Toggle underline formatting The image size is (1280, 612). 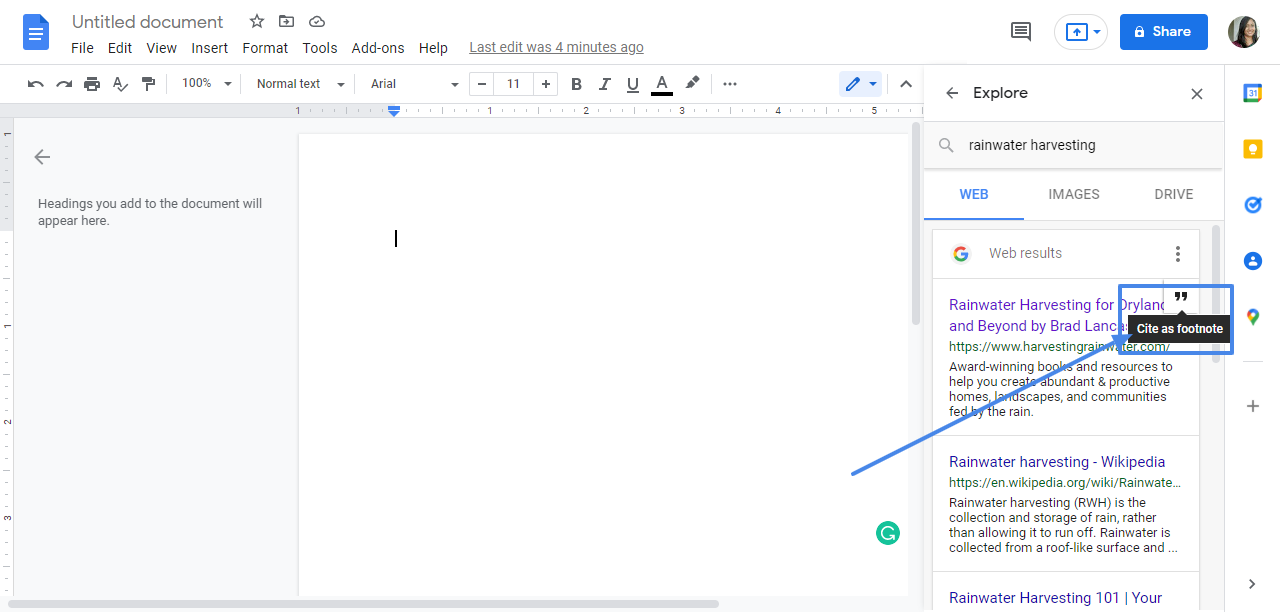632,84
